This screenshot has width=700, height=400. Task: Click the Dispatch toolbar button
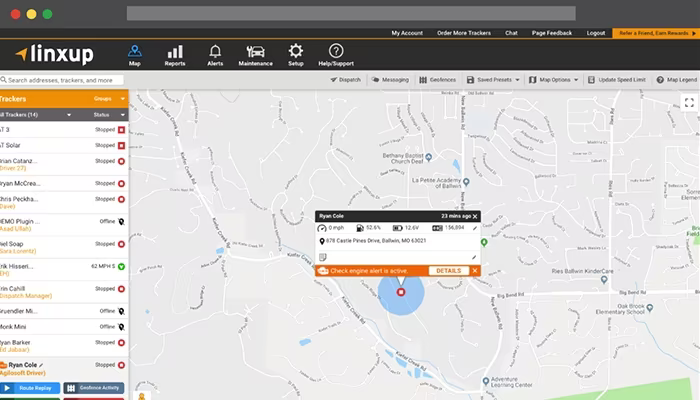(346, 80)
